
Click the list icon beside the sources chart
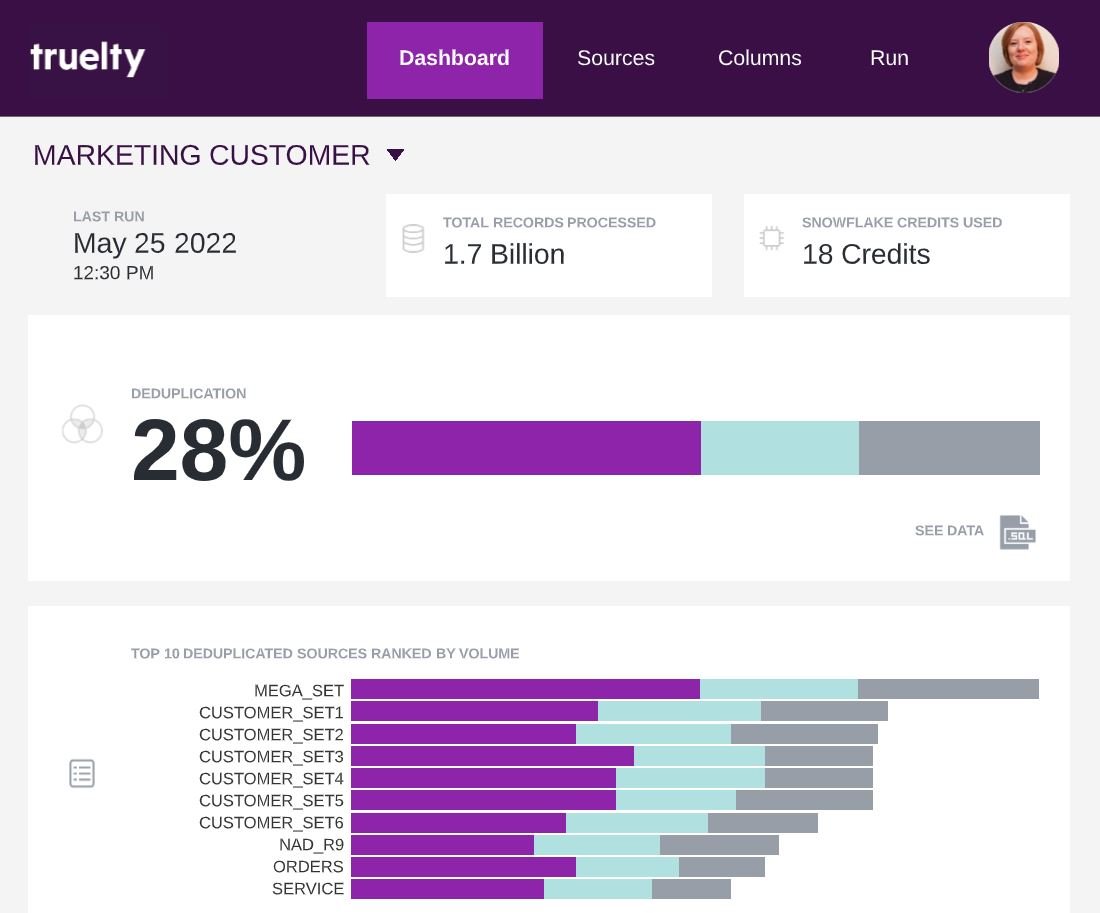point(82,773)
